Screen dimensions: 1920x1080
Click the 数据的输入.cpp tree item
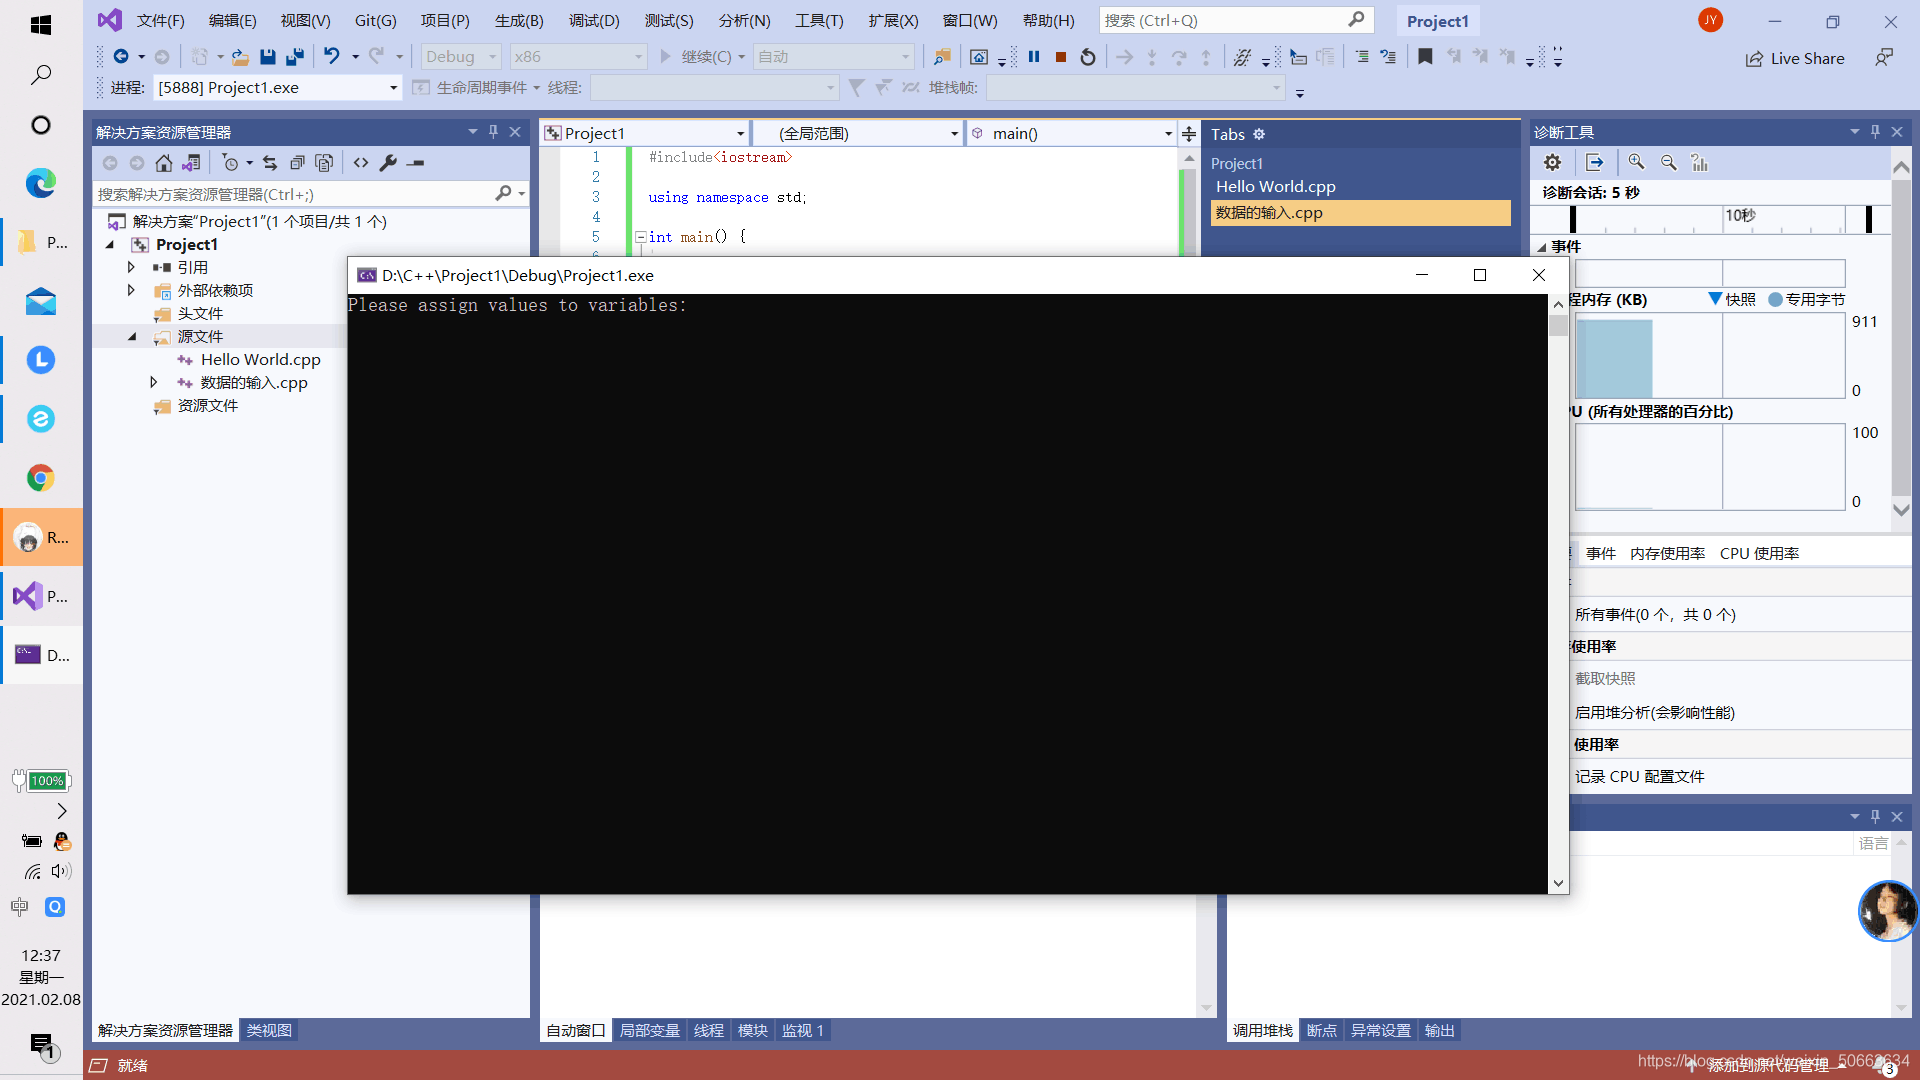251,381
